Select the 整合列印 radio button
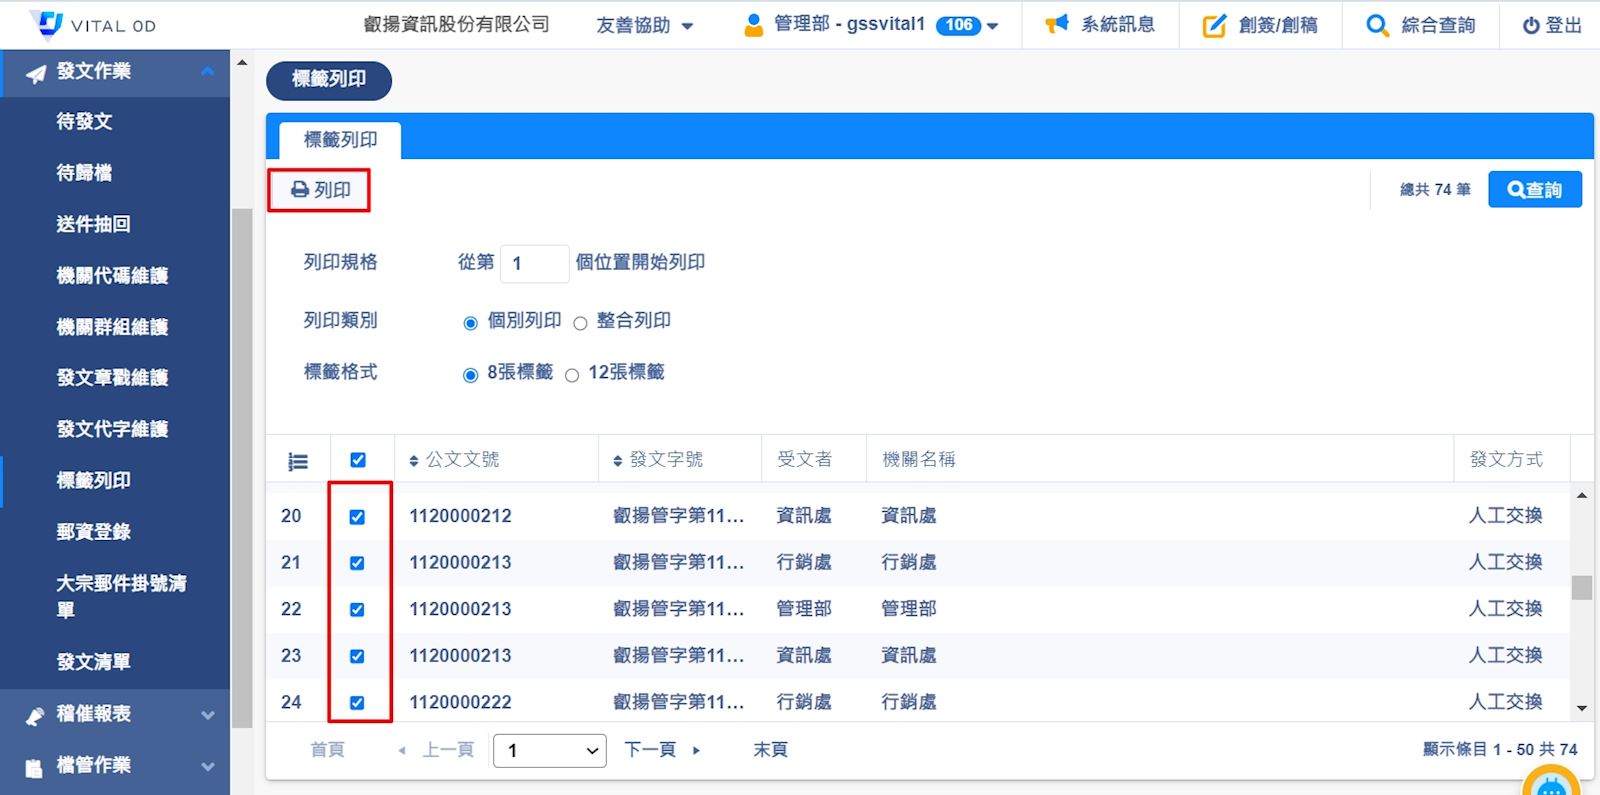Viewport: 1600px width, 795px height. 580,323
